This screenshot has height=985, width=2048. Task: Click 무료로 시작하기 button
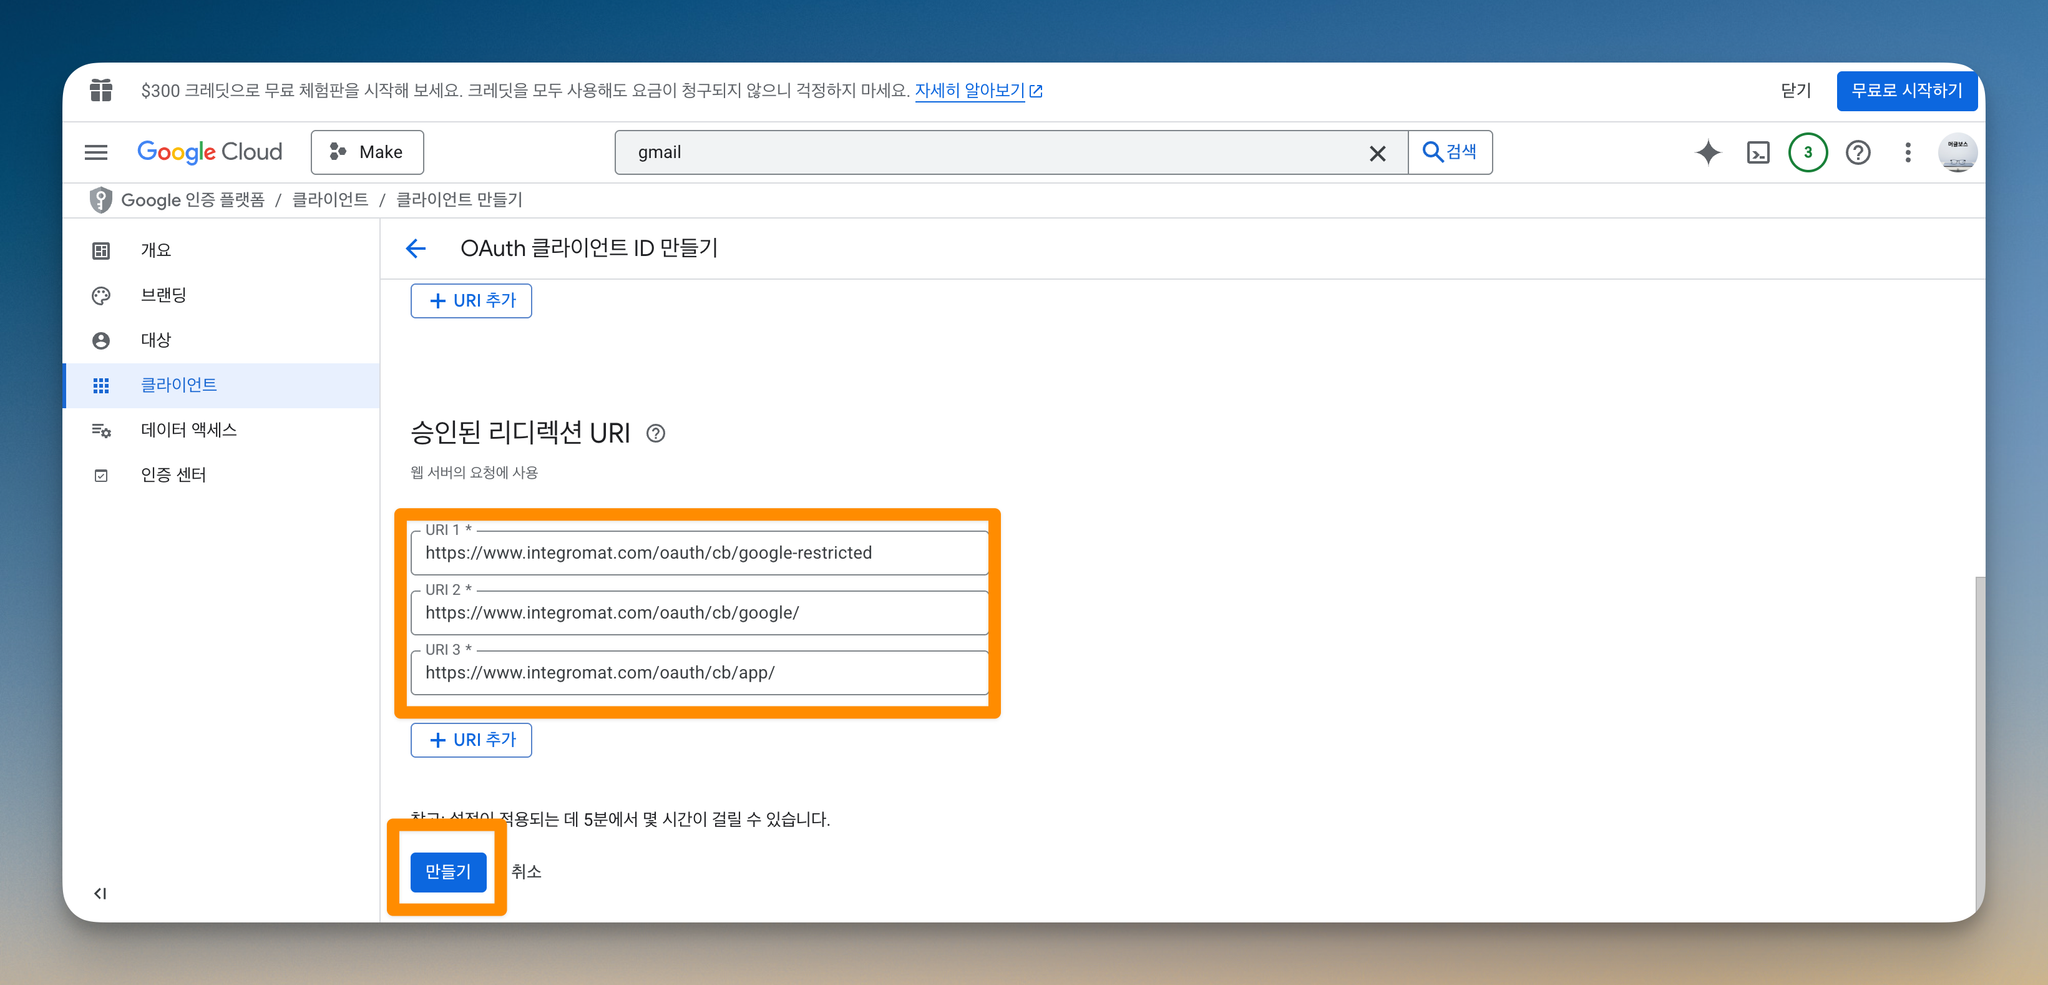(1907, 90)
